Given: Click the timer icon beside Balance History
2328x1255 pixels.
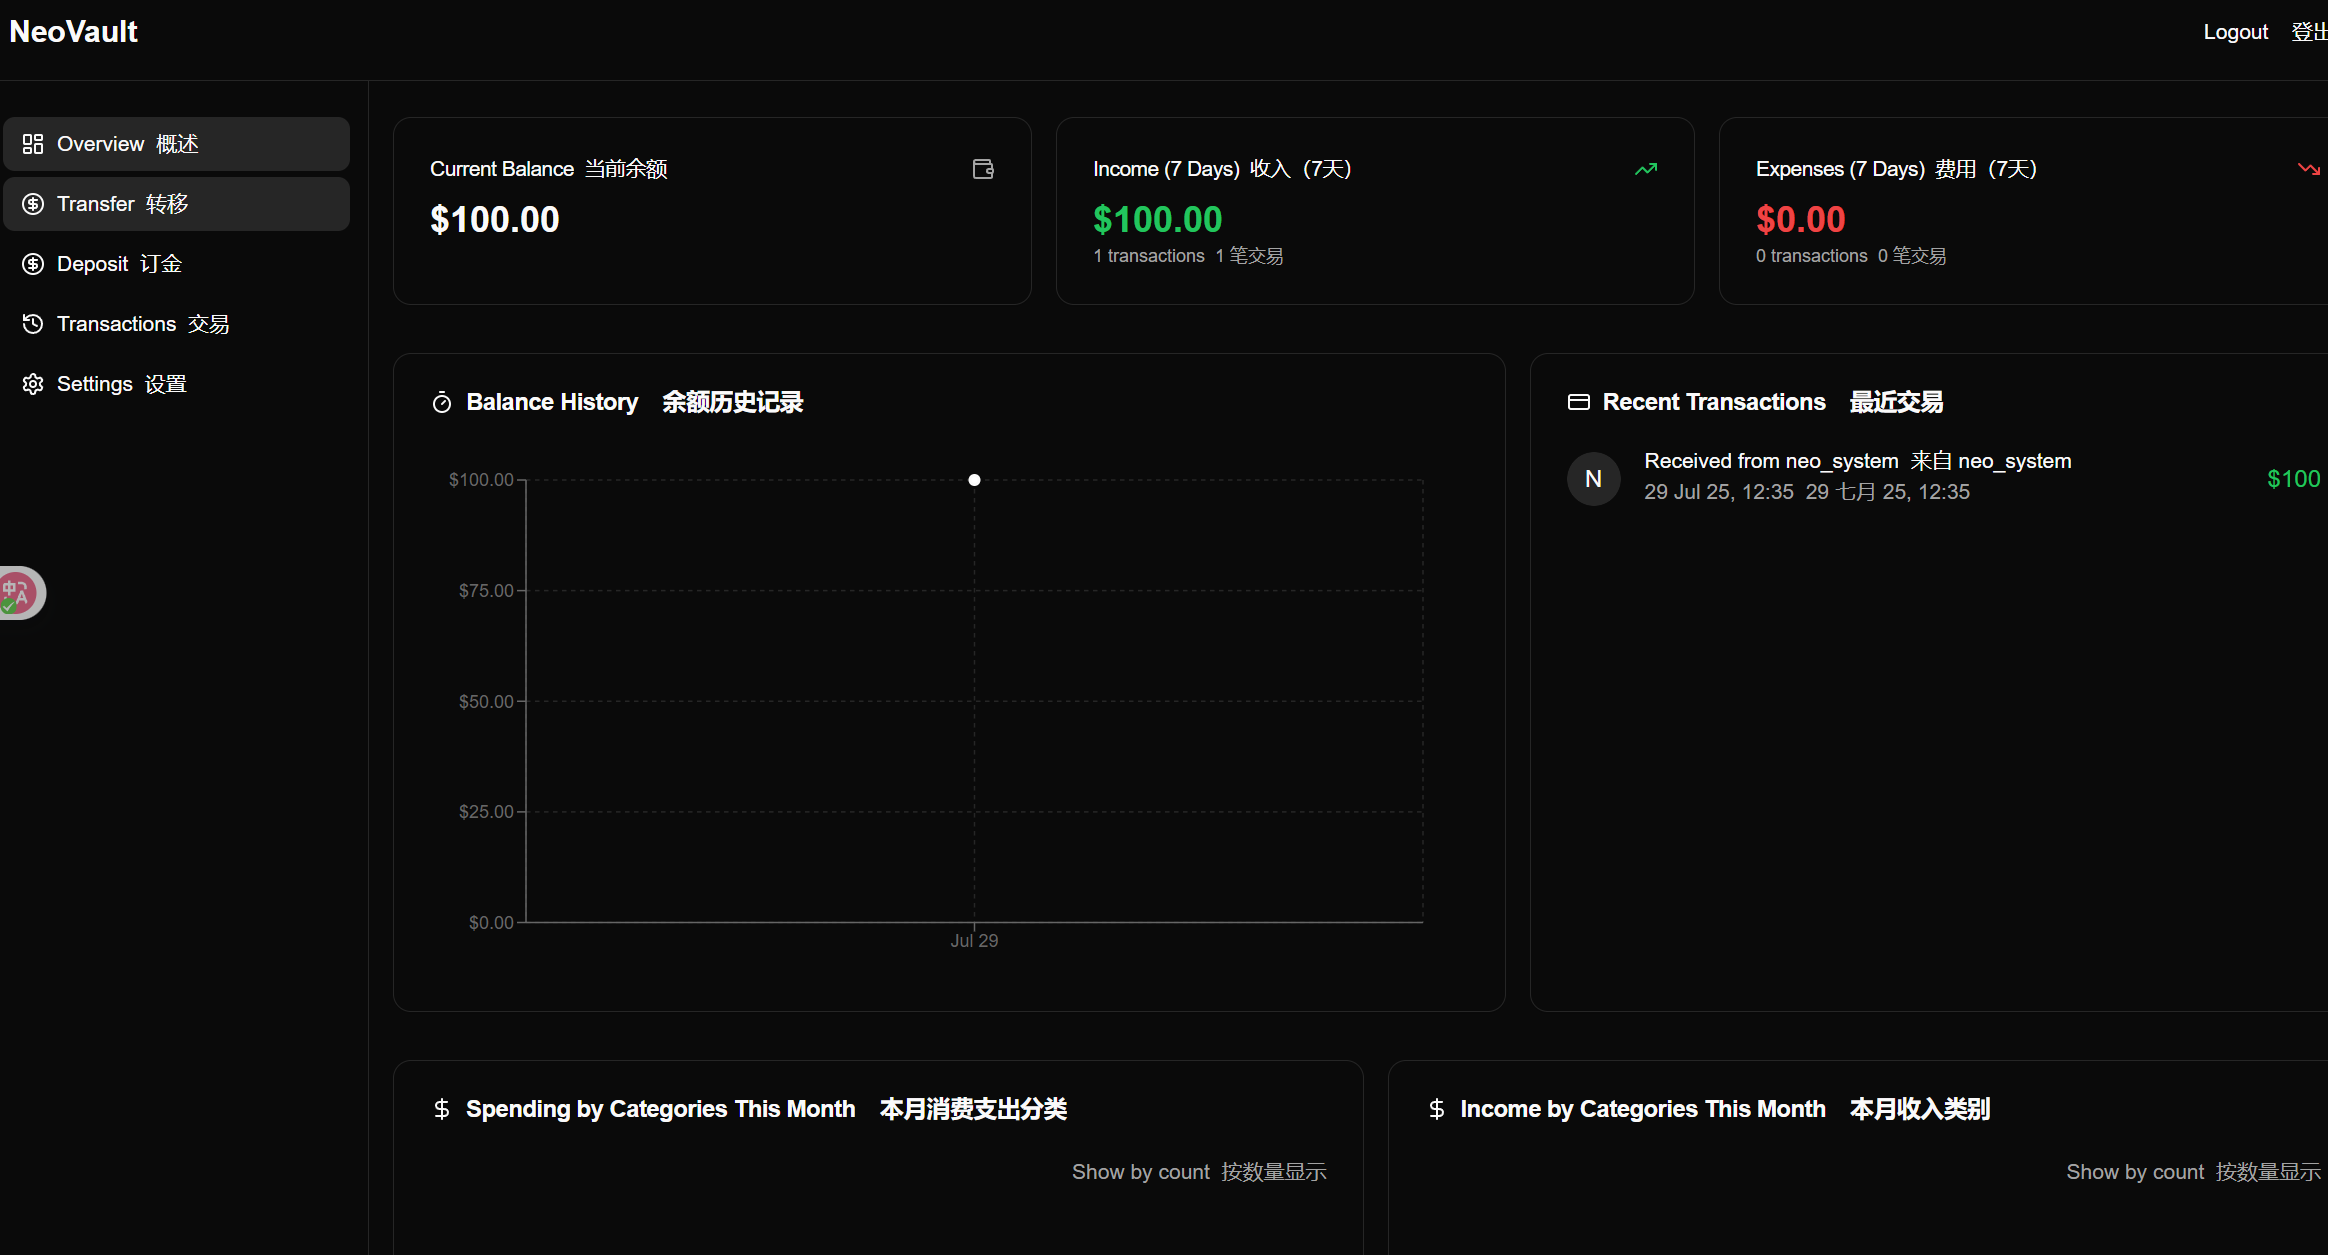Looking at the screenshot, I should click(x=442, y=403).
